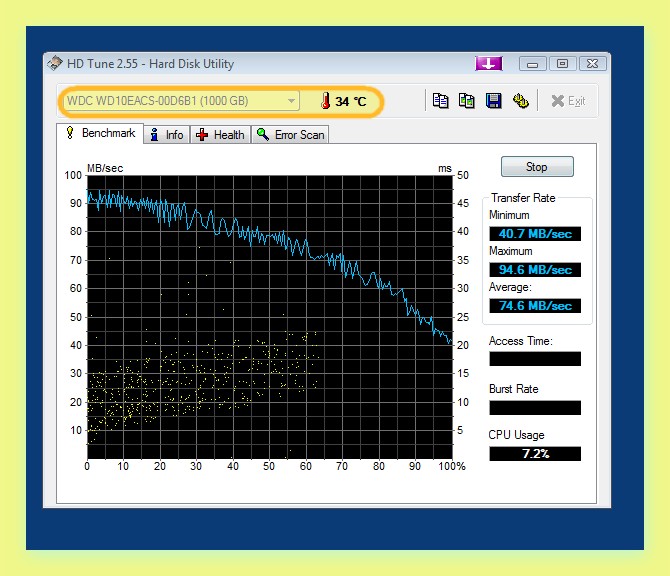Stop the running benchmark

tap(537, 167)
